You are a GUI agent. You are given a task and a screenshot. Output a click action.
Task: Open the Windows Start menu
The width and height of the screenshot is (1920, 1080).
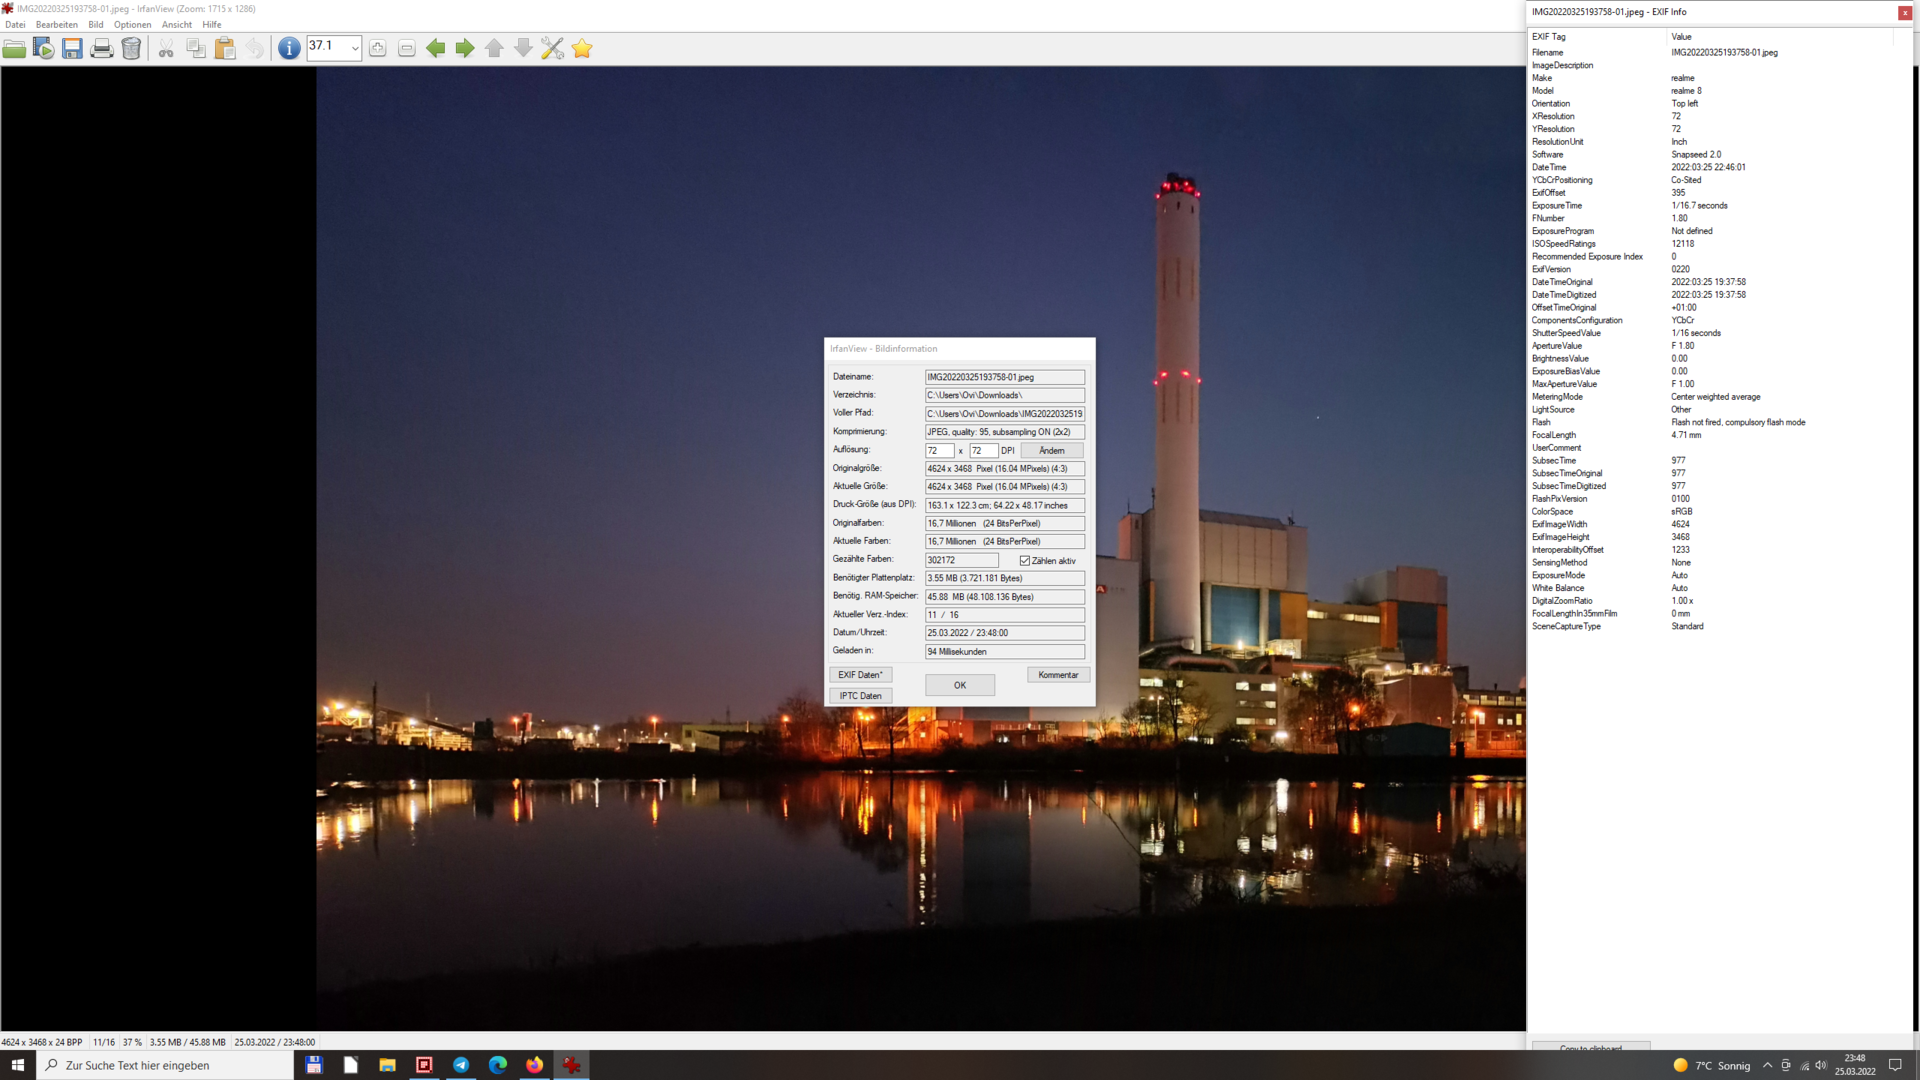click(x=17, y=1065)
